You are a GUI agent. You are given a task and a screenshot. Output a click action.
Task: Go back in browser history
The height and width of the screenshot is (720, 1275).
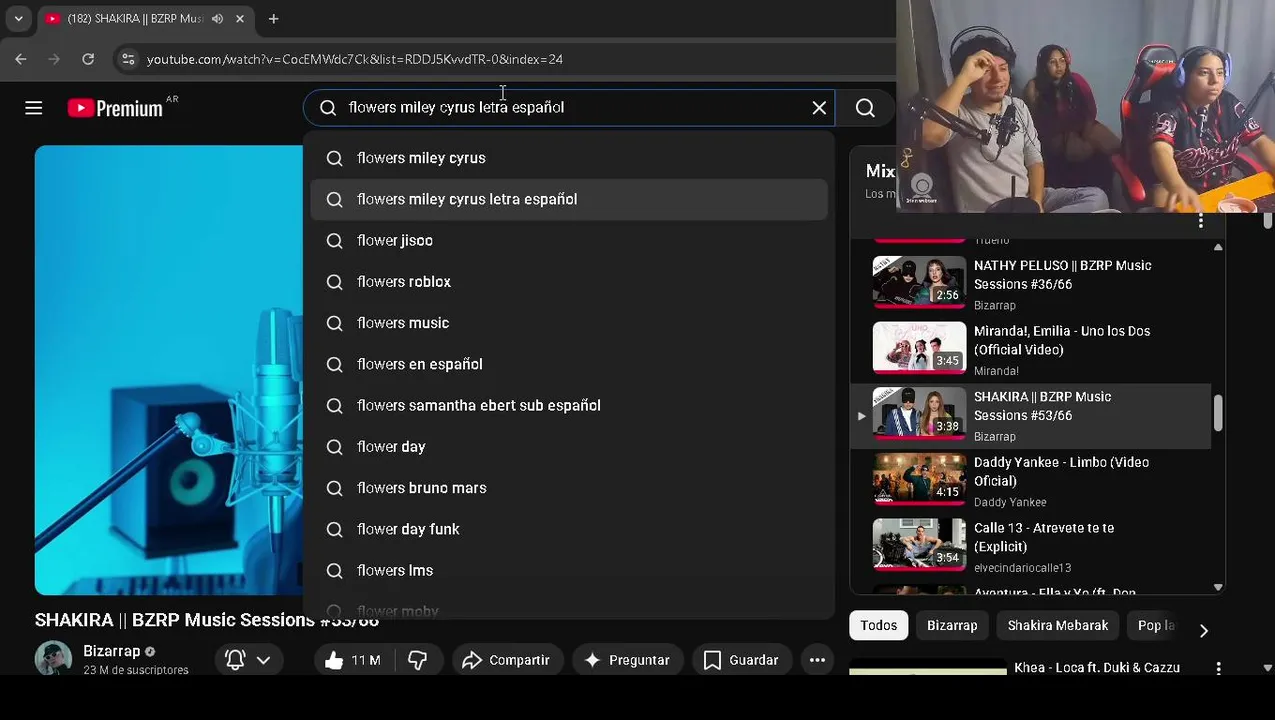(21, 59)
